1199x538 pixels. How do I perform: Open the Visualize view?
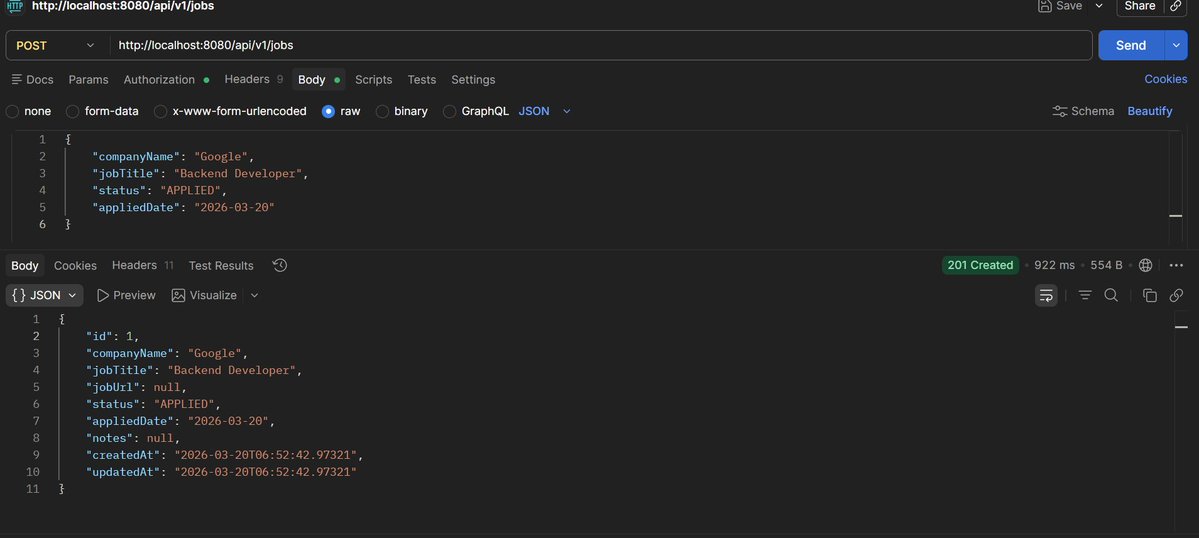click(x=204, y=295)
